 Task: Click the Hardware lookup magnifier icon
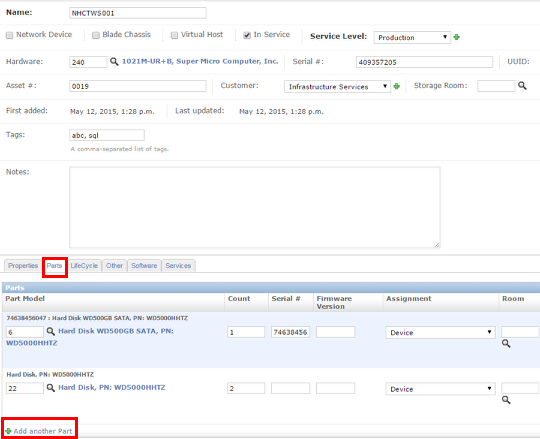(x=114, y=62)
